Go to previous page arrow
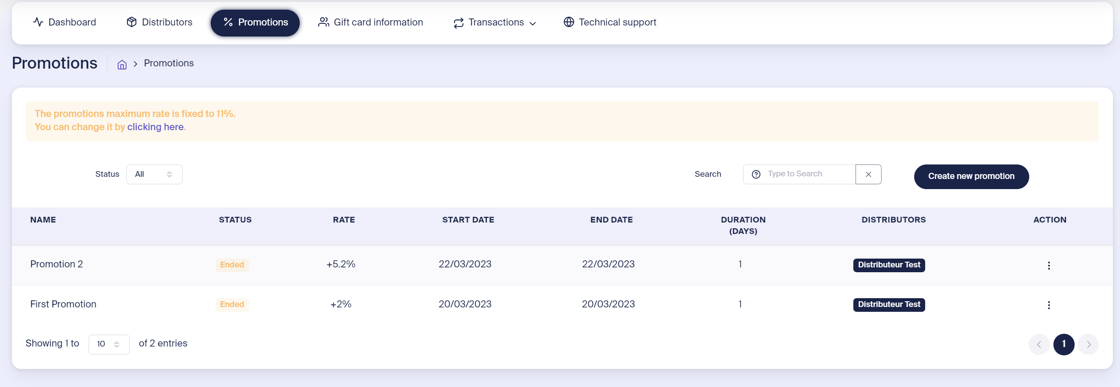The image size is (1120, 387). click(1039, 345)
